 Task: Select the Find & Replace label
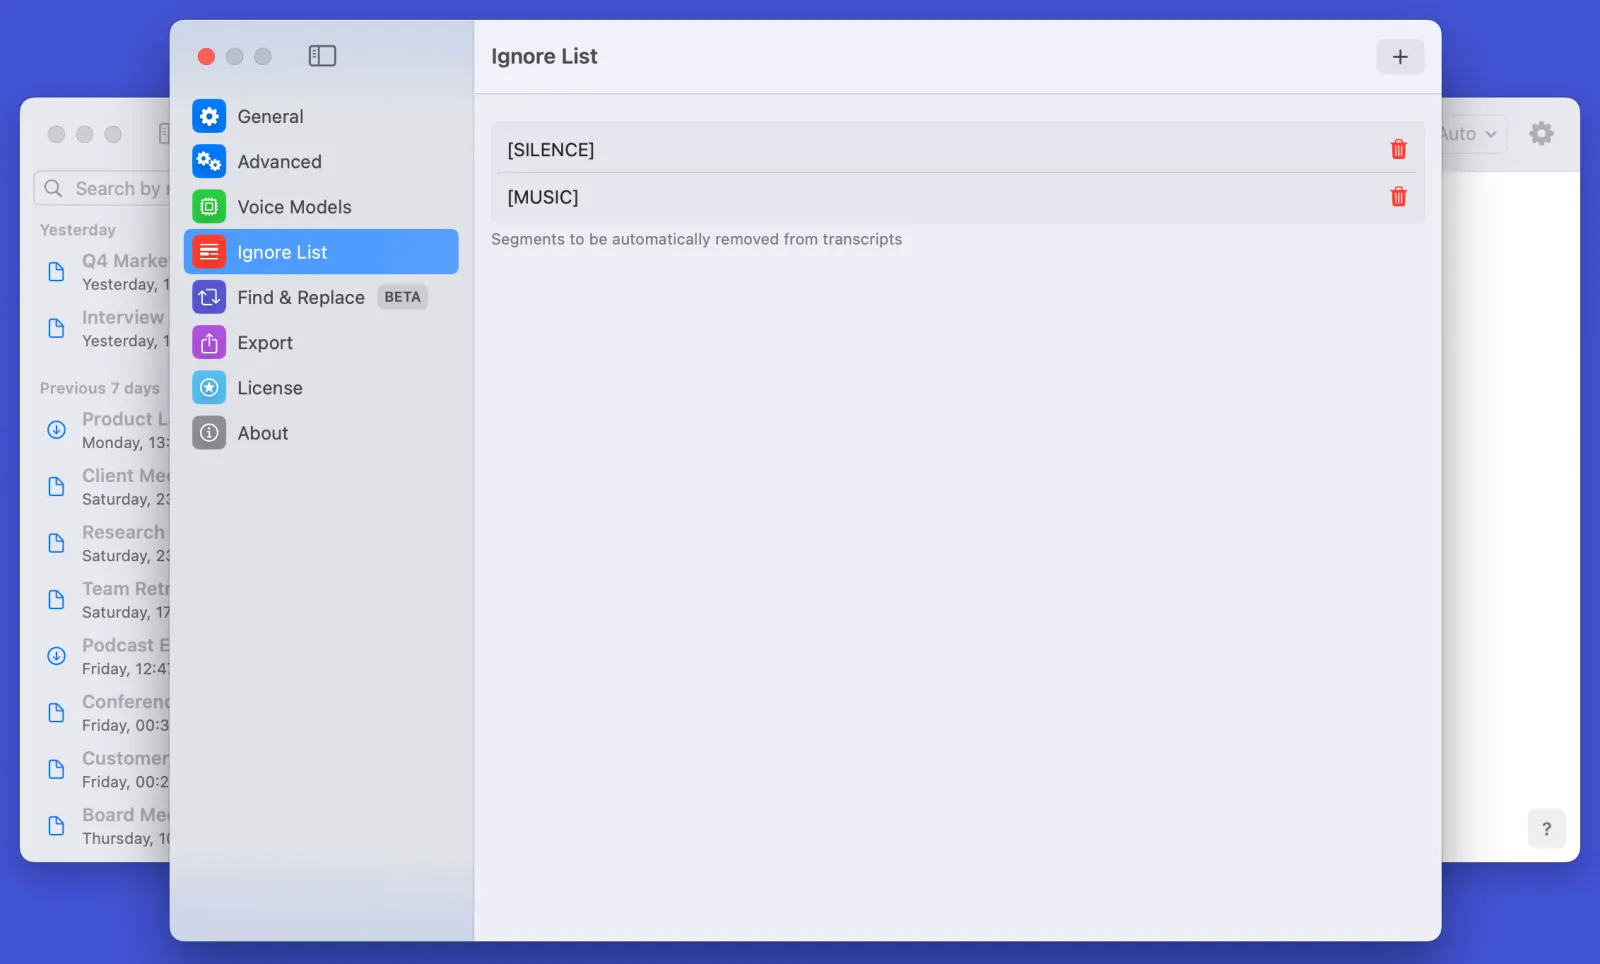[x=300, y=297]
